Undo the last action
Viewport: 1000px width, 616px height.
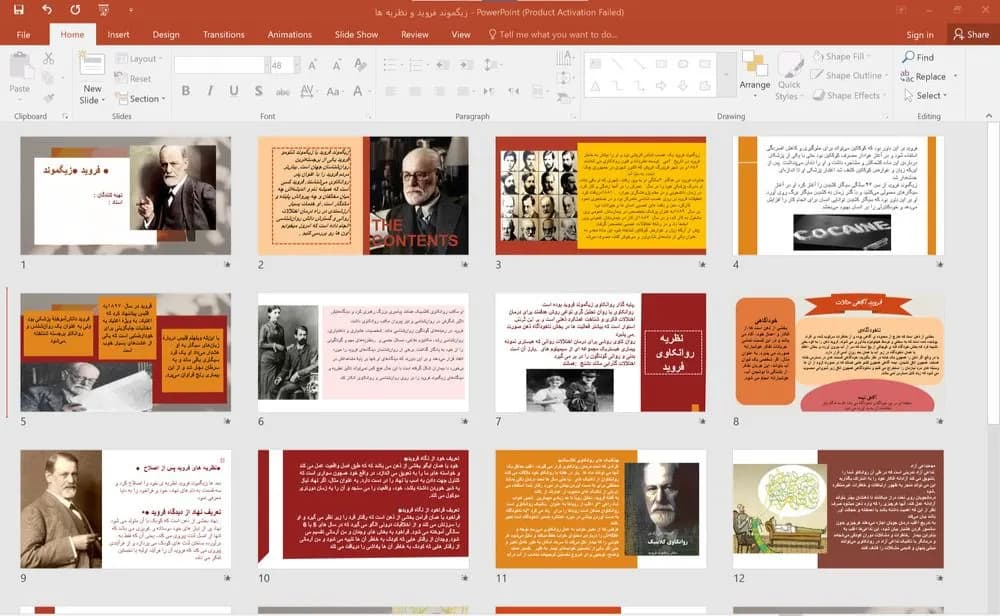coord(47,10)
